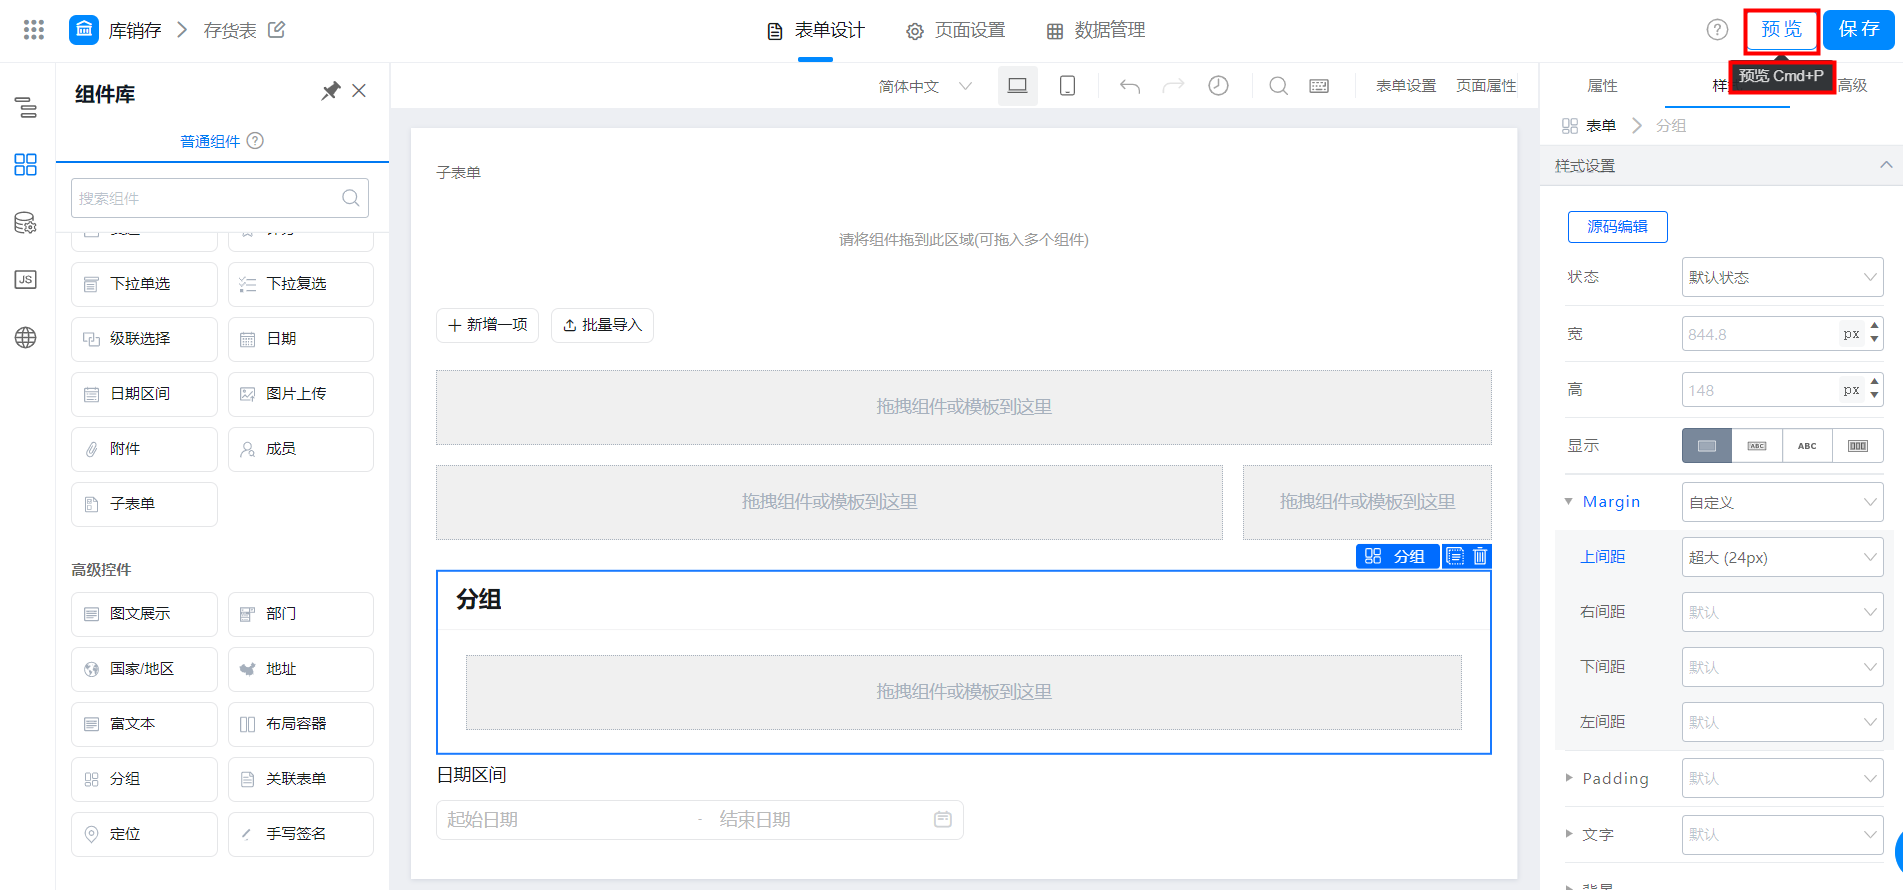The height and width of the screenshot is (890, 1903).
Task: Close the 组件库 panel
Action: (x=359, y=91)
